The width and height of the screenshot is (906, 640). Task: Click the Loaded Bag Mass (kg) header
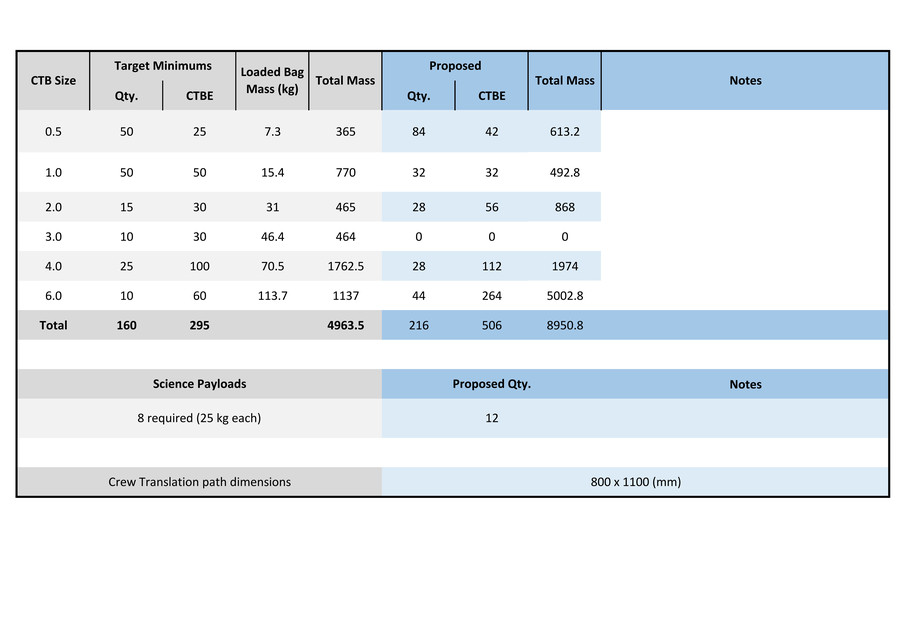tap(272, 80)
